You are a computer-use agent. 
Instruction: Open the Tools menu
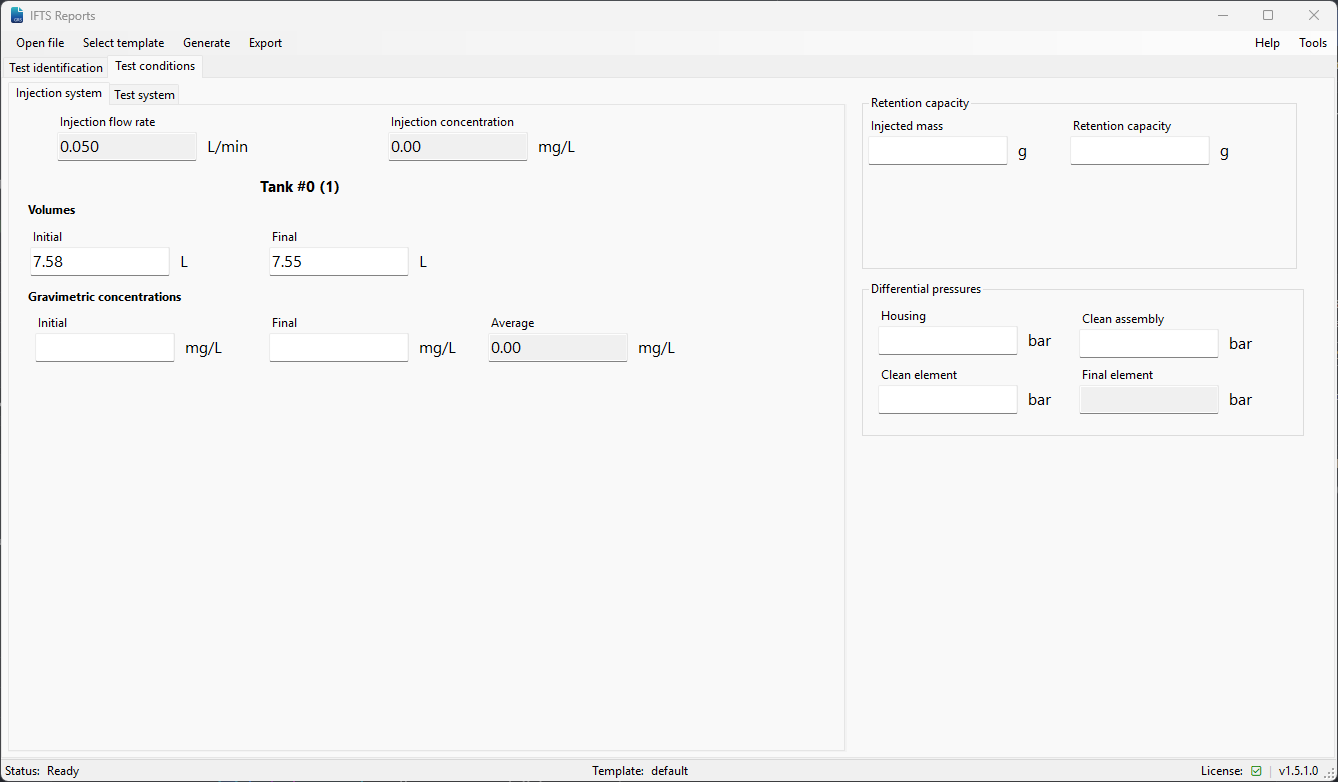click(1312, 43)
